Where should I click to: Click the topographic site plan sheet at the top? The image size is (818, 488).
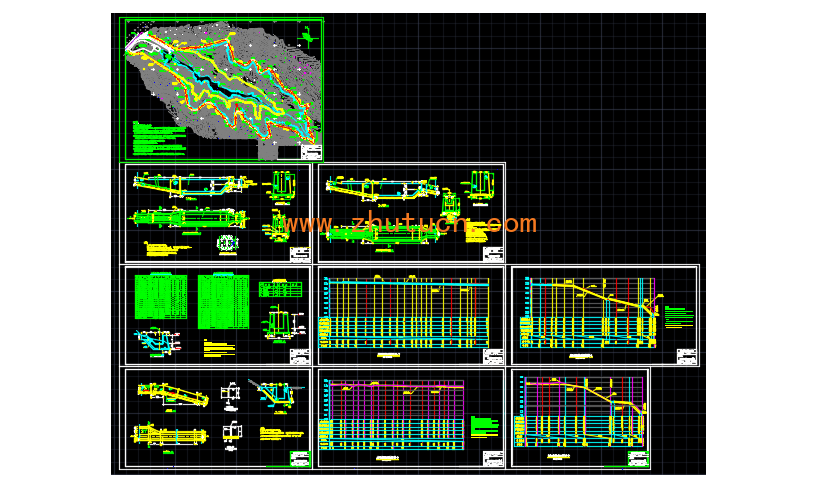click(x=222, y=88)
